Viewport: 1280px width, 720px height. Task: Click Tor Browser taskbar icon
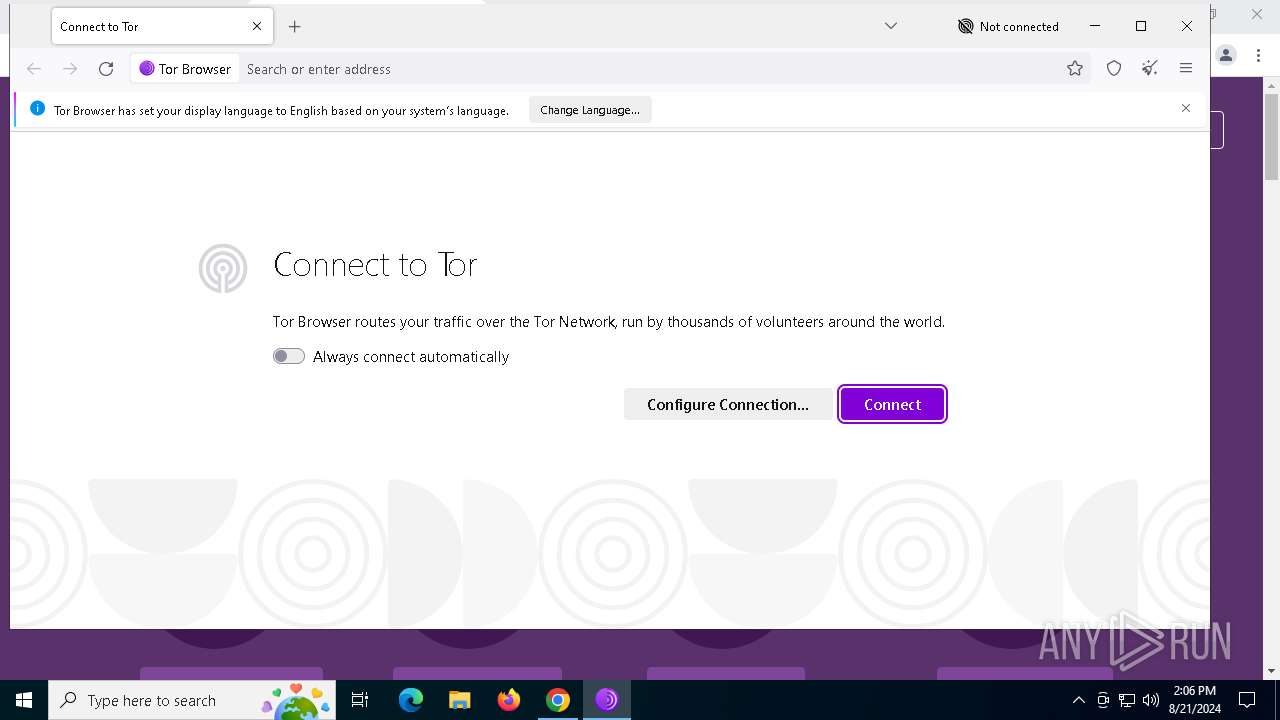coord(607,700)
